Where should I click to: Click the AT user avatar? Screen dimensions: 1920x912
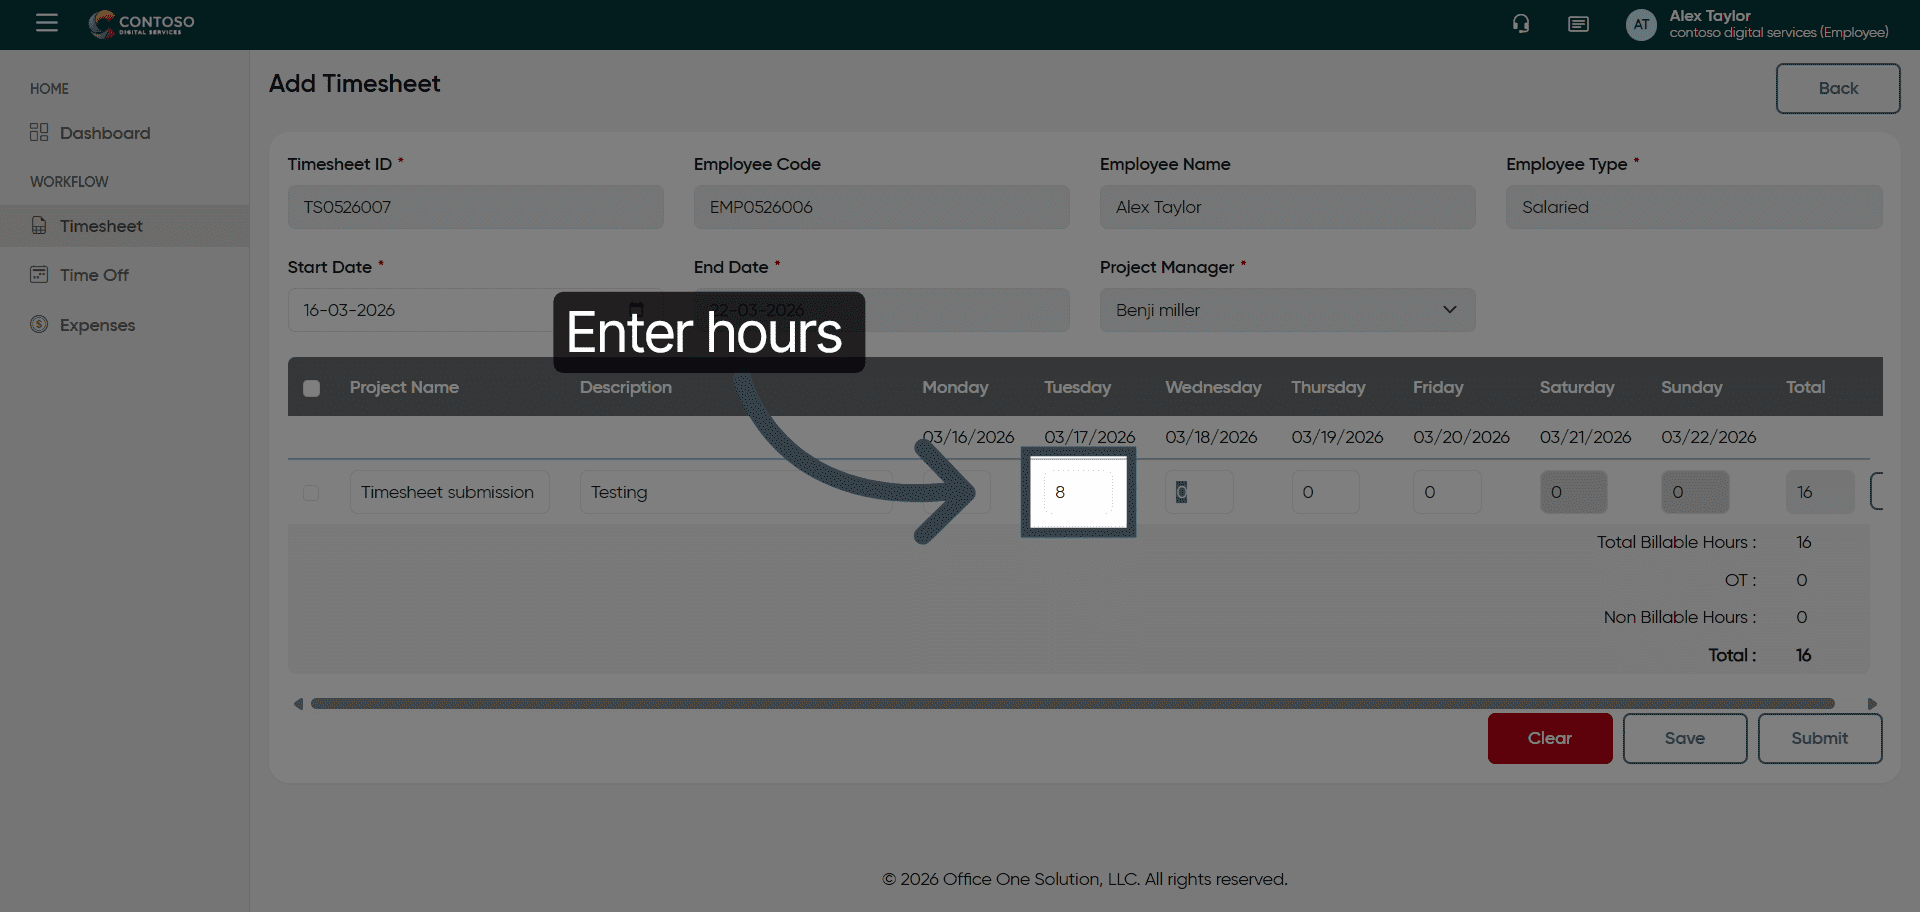[x=1641, y=25]
